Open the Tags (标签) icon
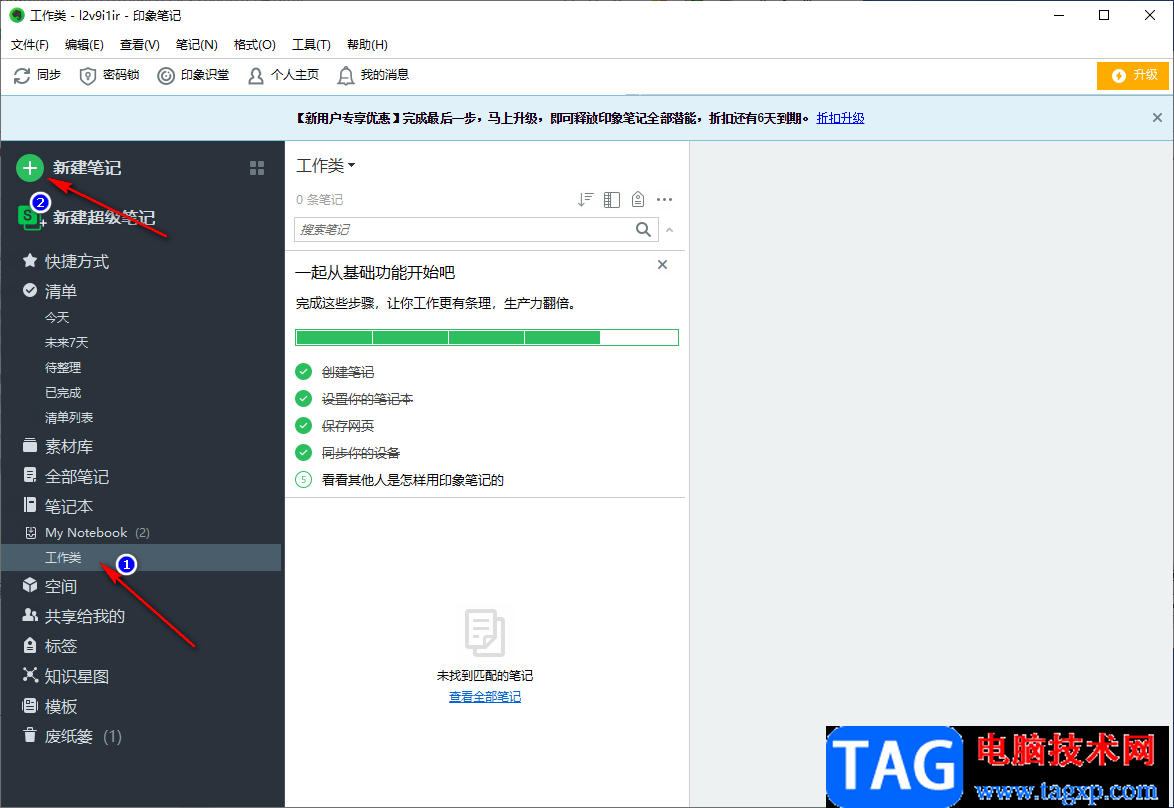This screenshot has width=1174, height=808. tap(30, 646)
